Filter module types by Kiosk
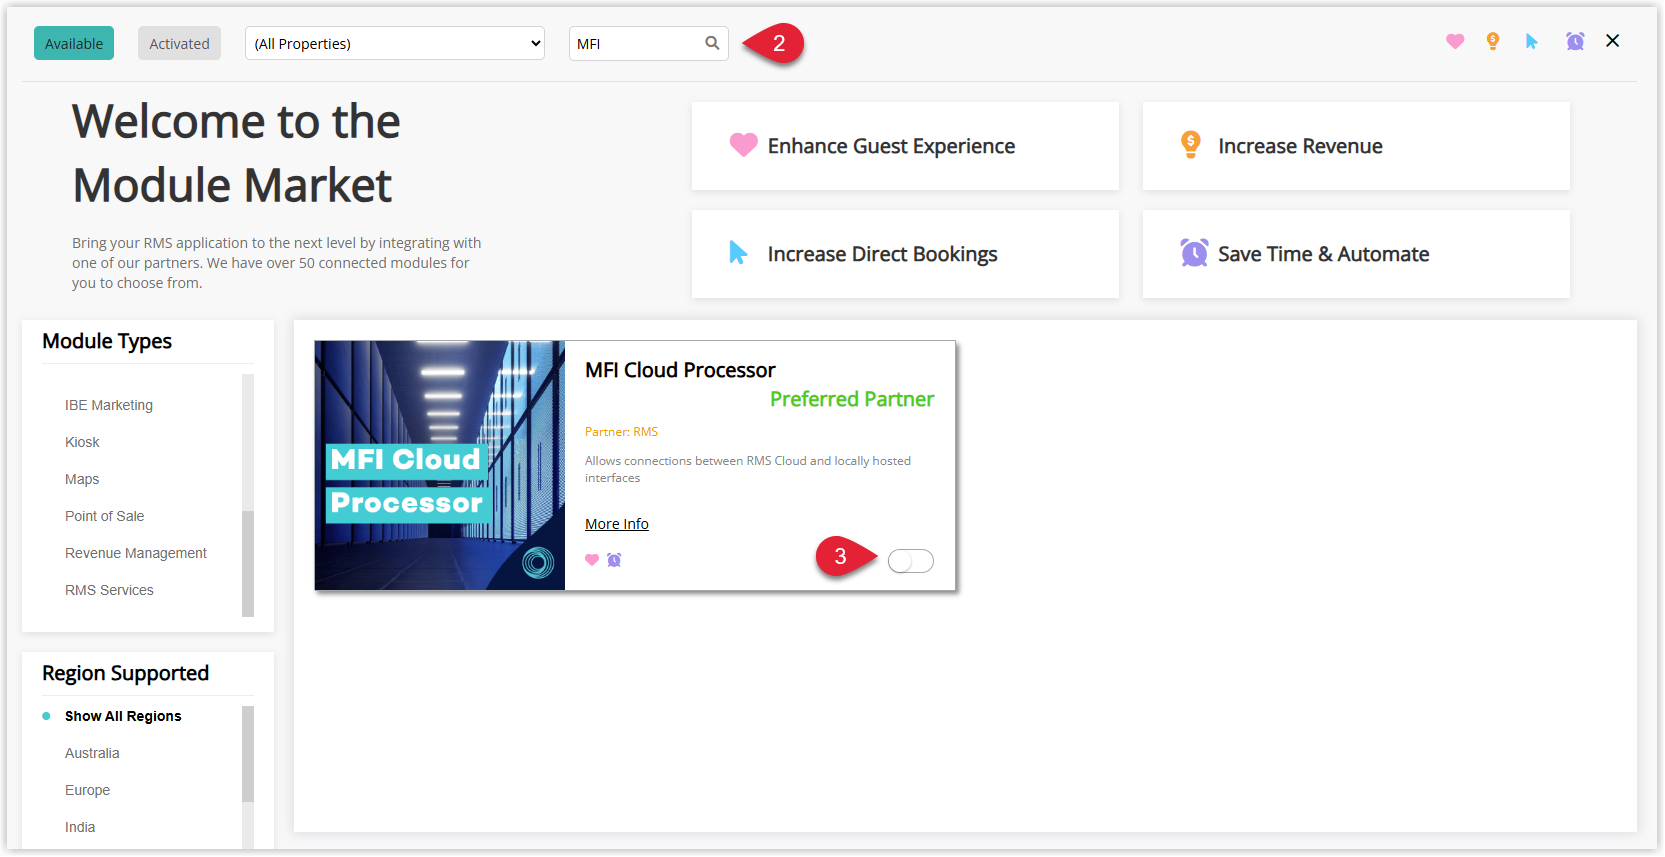This screenshot has width=1665, height=857. point(82,442)
